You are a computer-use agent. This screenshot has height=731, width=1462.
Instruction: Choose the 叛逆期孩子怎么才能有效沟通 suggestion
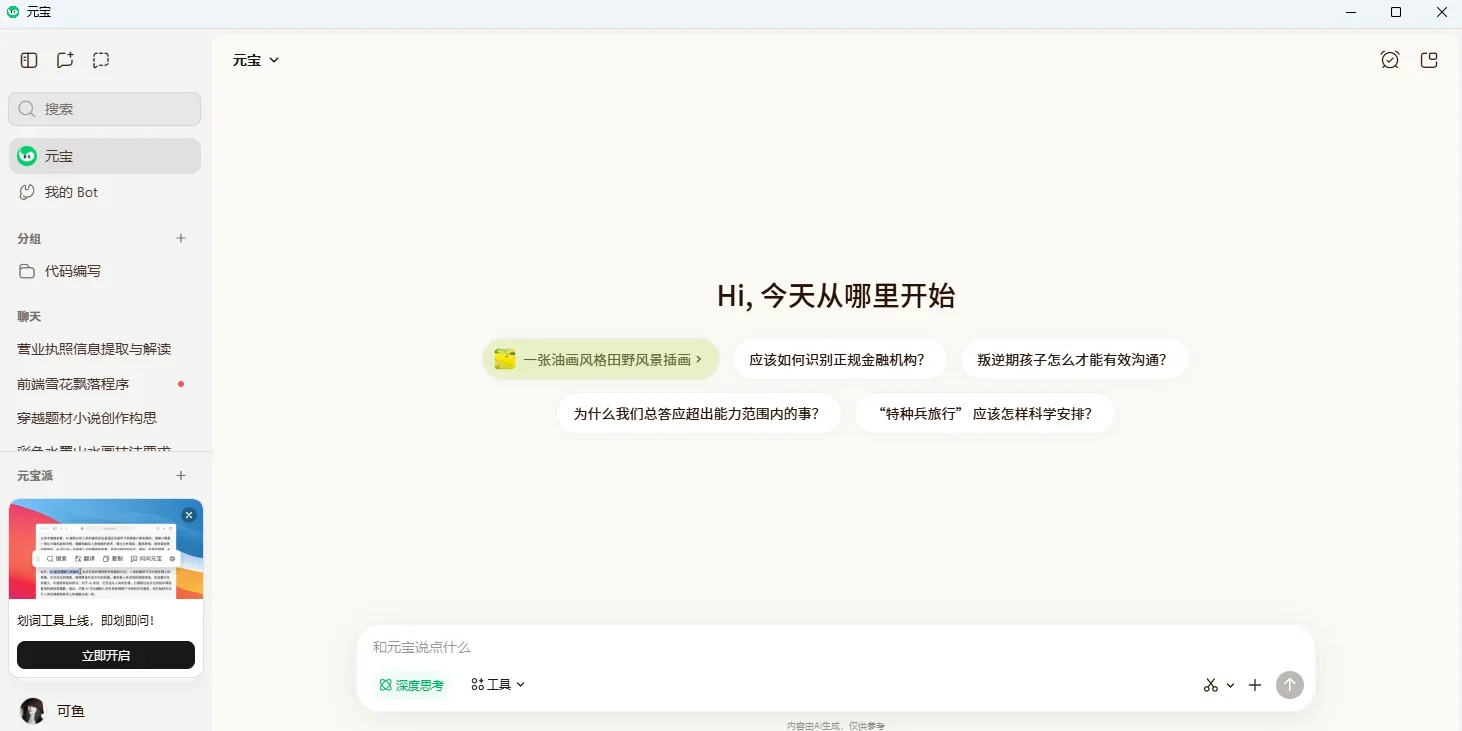[1075, 359]
